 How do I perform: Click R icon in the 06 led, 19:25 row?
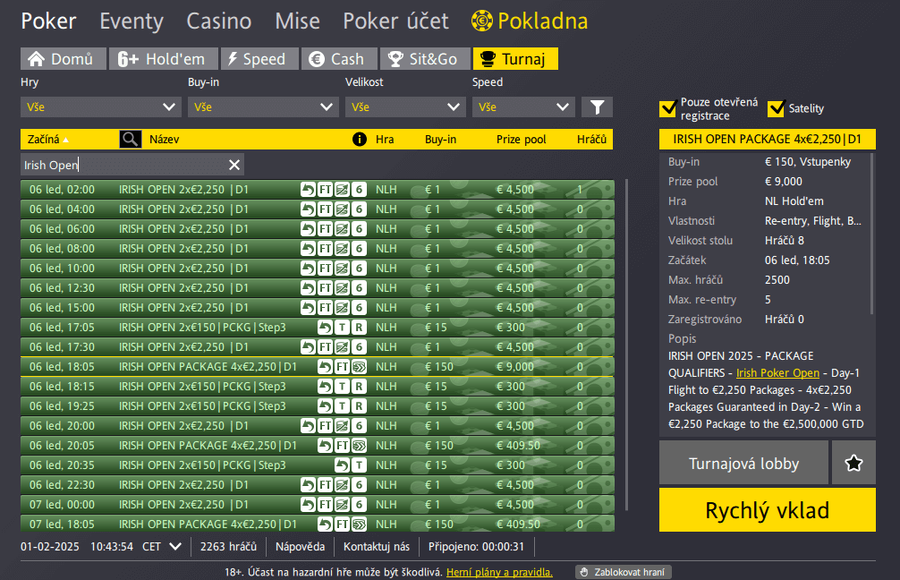(359, 406)
